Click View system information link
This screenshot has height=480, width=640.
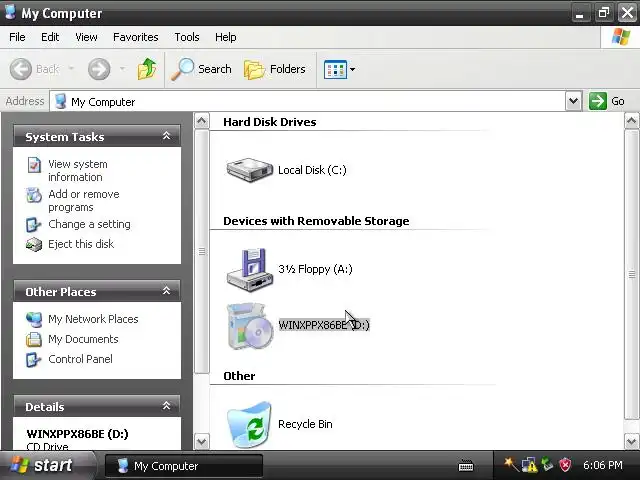(x=78, y=170)
